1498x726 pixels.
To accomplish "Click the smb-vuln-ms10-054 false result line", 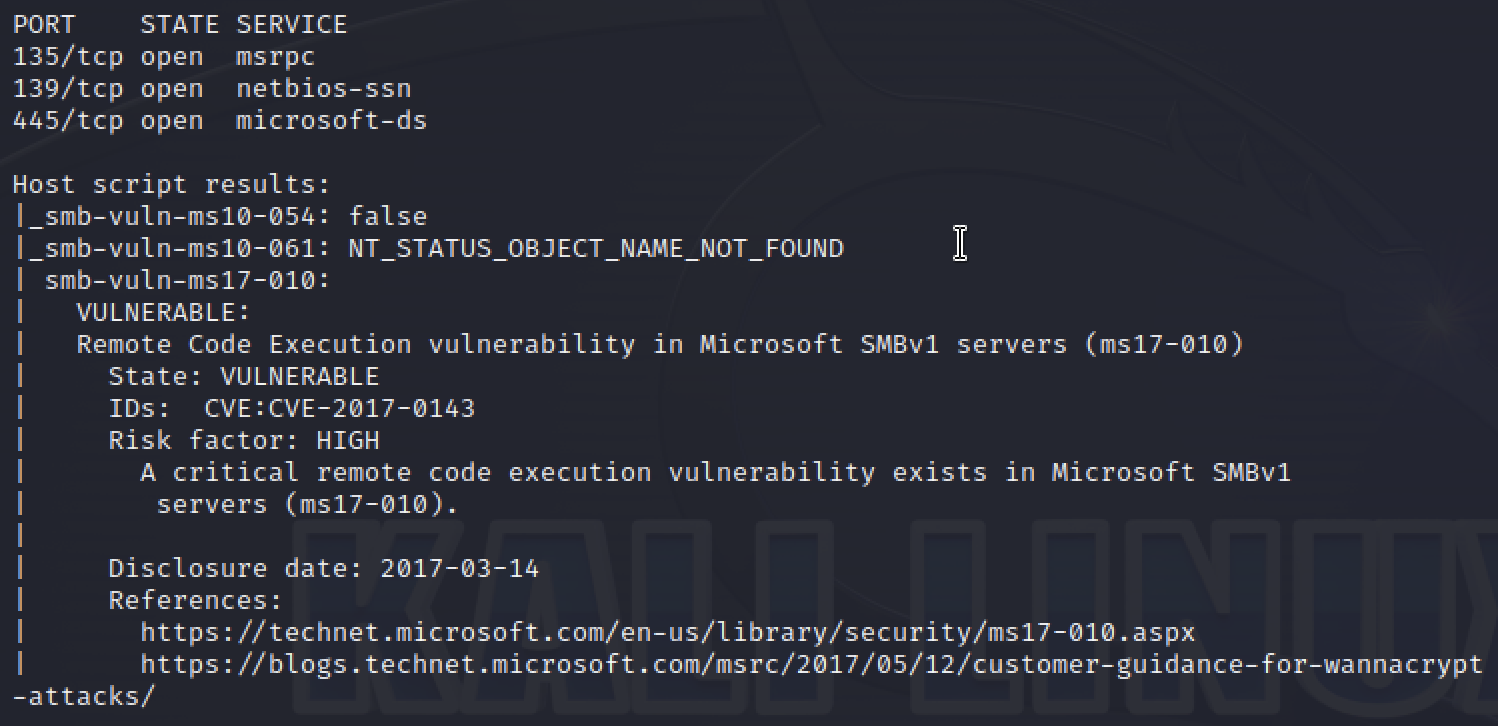I will click(228, 217).
